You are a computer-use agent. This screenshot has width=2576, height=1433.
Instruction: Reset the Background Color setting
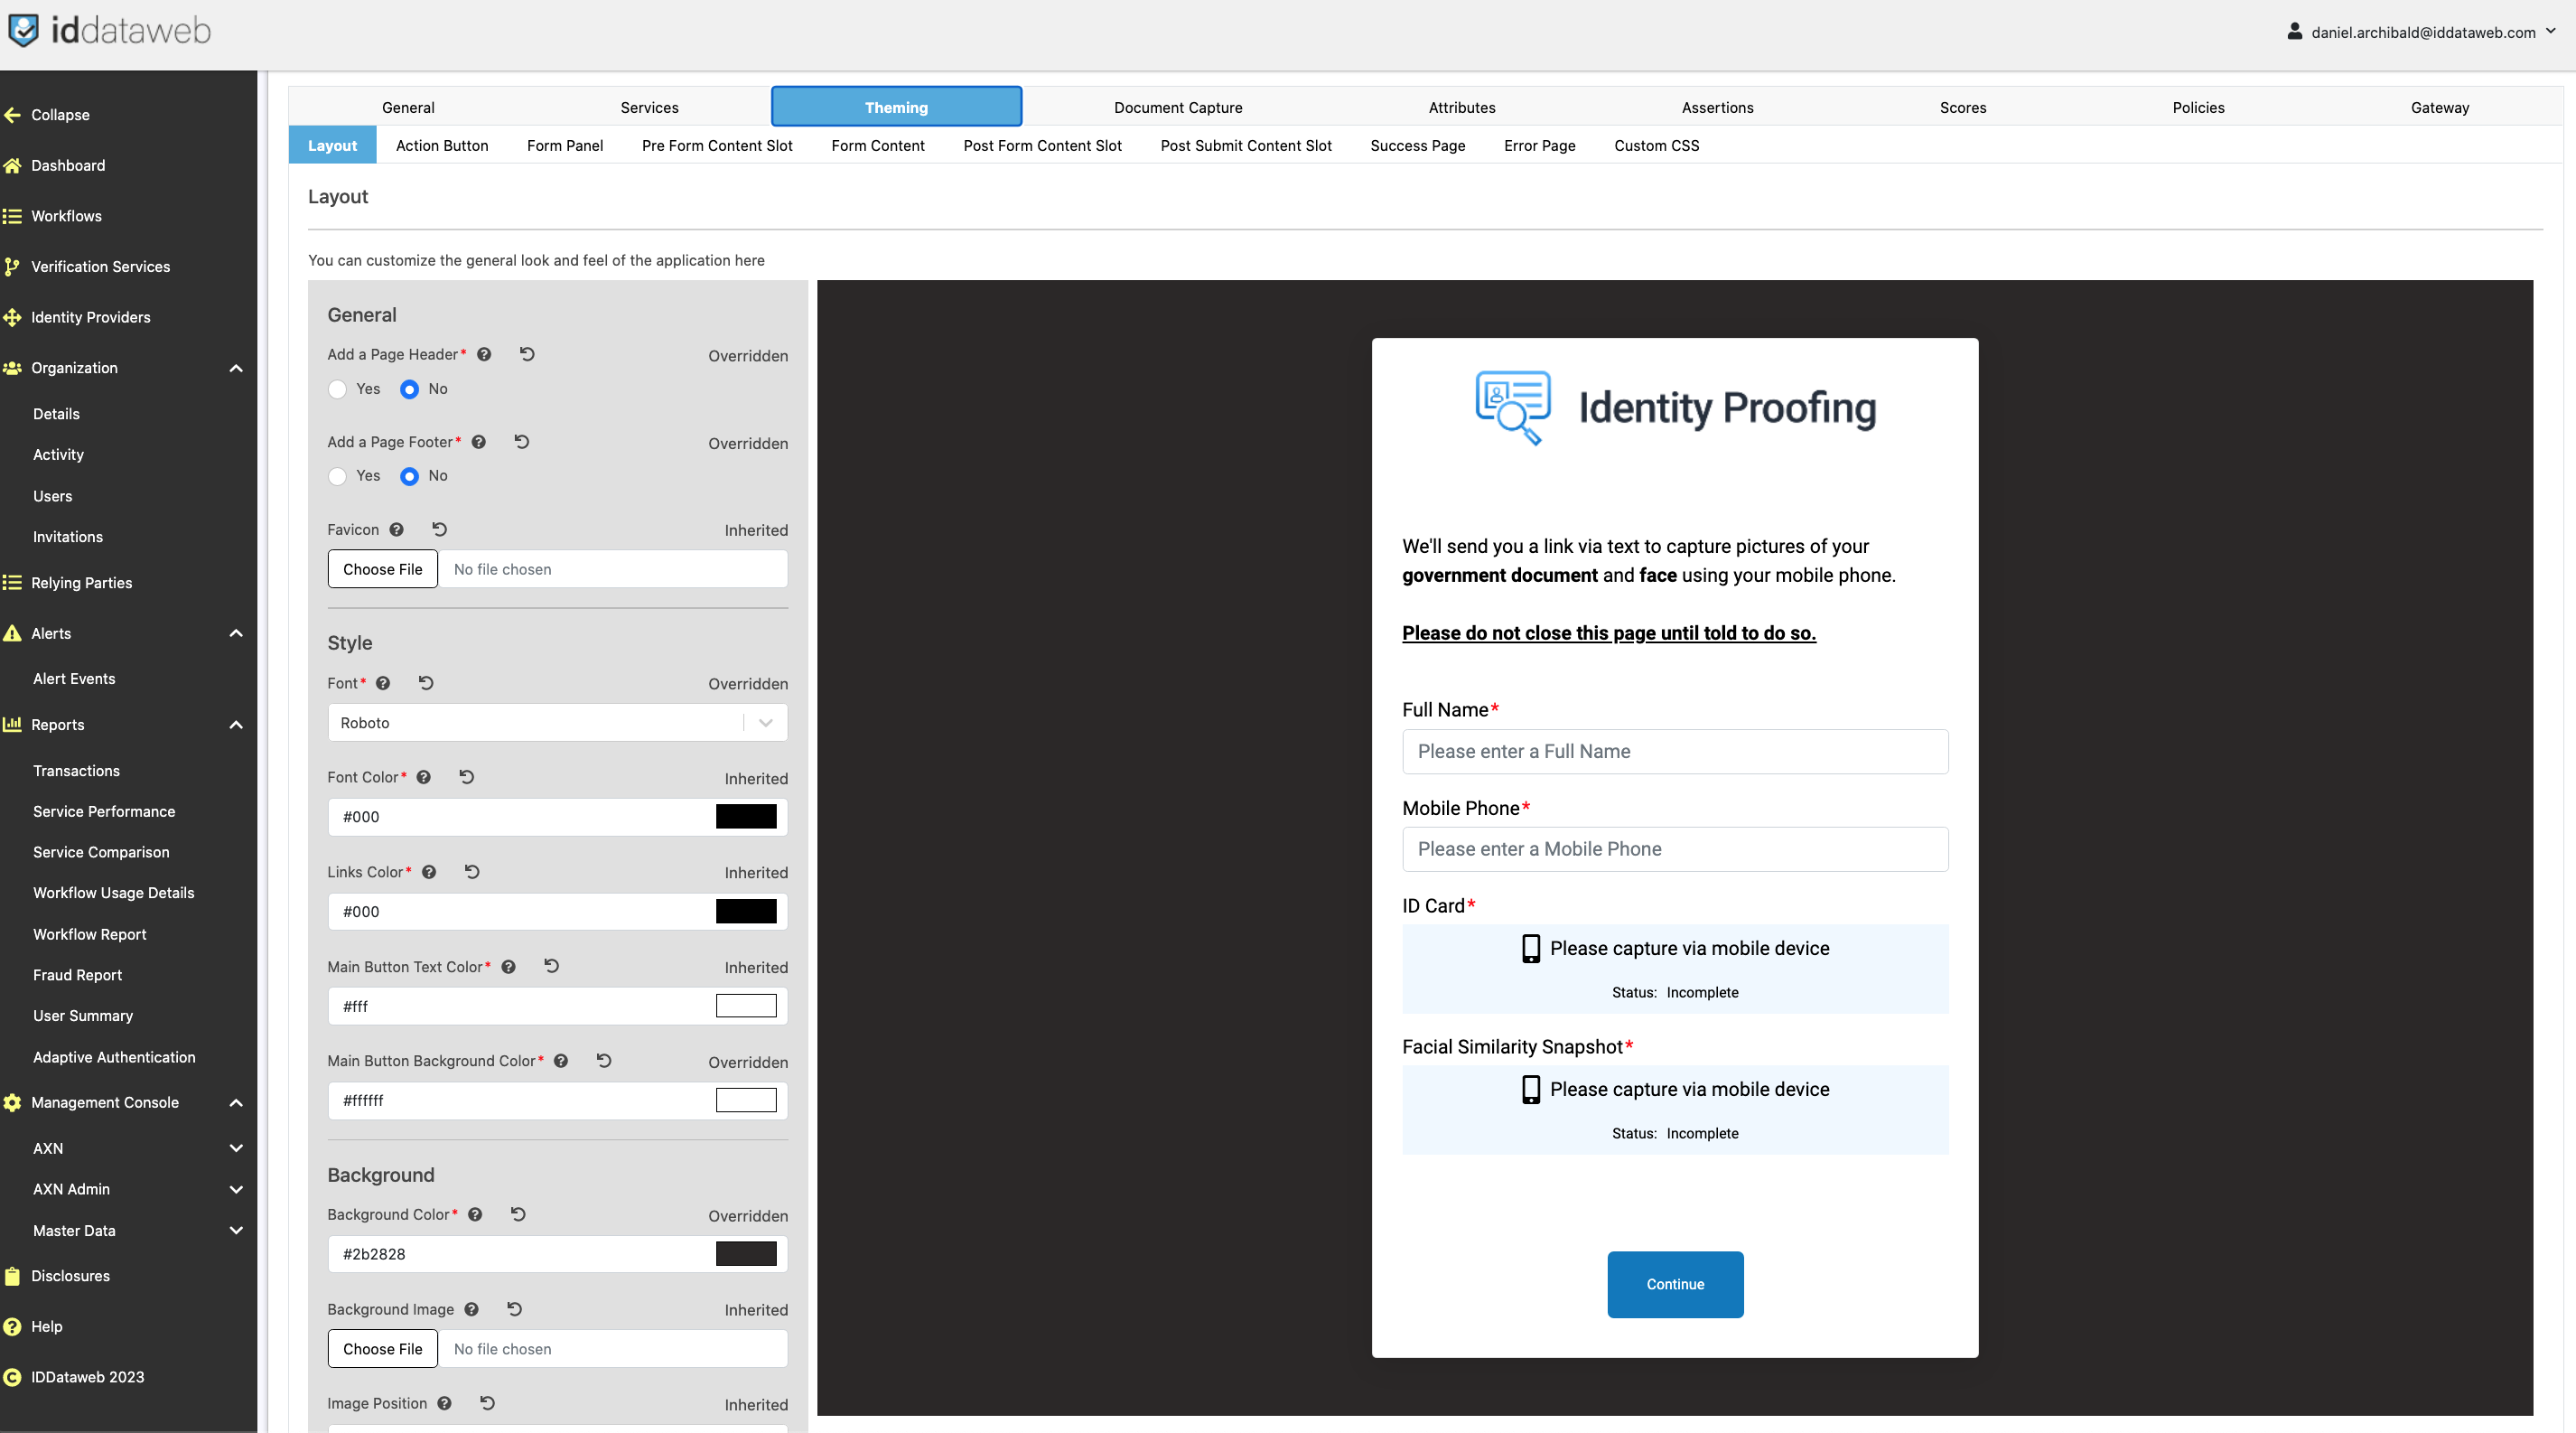pos(518,1214)
